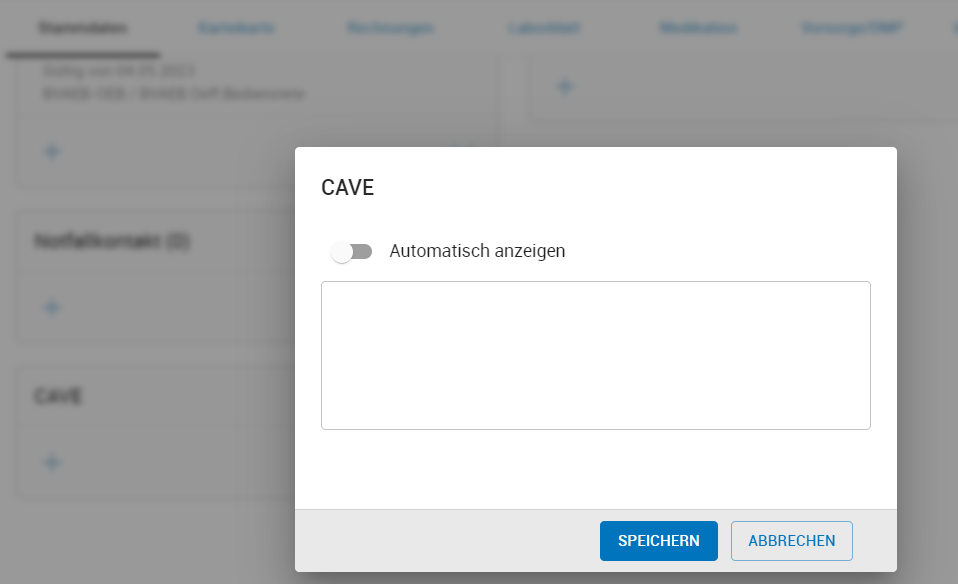Add a CAVE entry using the plus icon
Image resolution: width=958 pixels, height=584 pixels.
(x=51, y=462)
